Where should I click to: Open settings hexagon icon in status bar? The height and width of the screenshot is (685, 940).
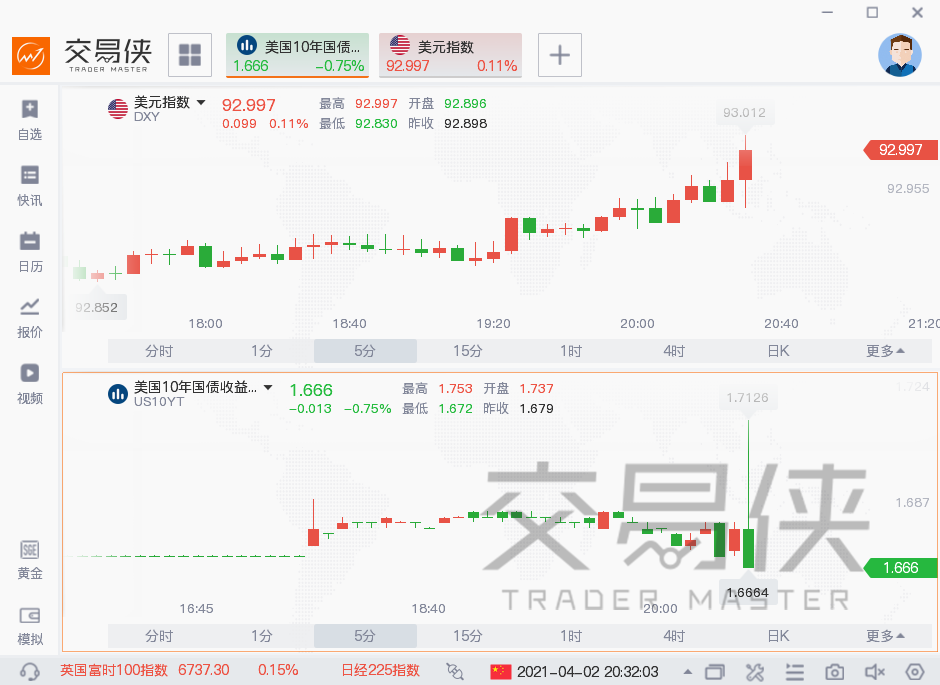tap(915, 672)
